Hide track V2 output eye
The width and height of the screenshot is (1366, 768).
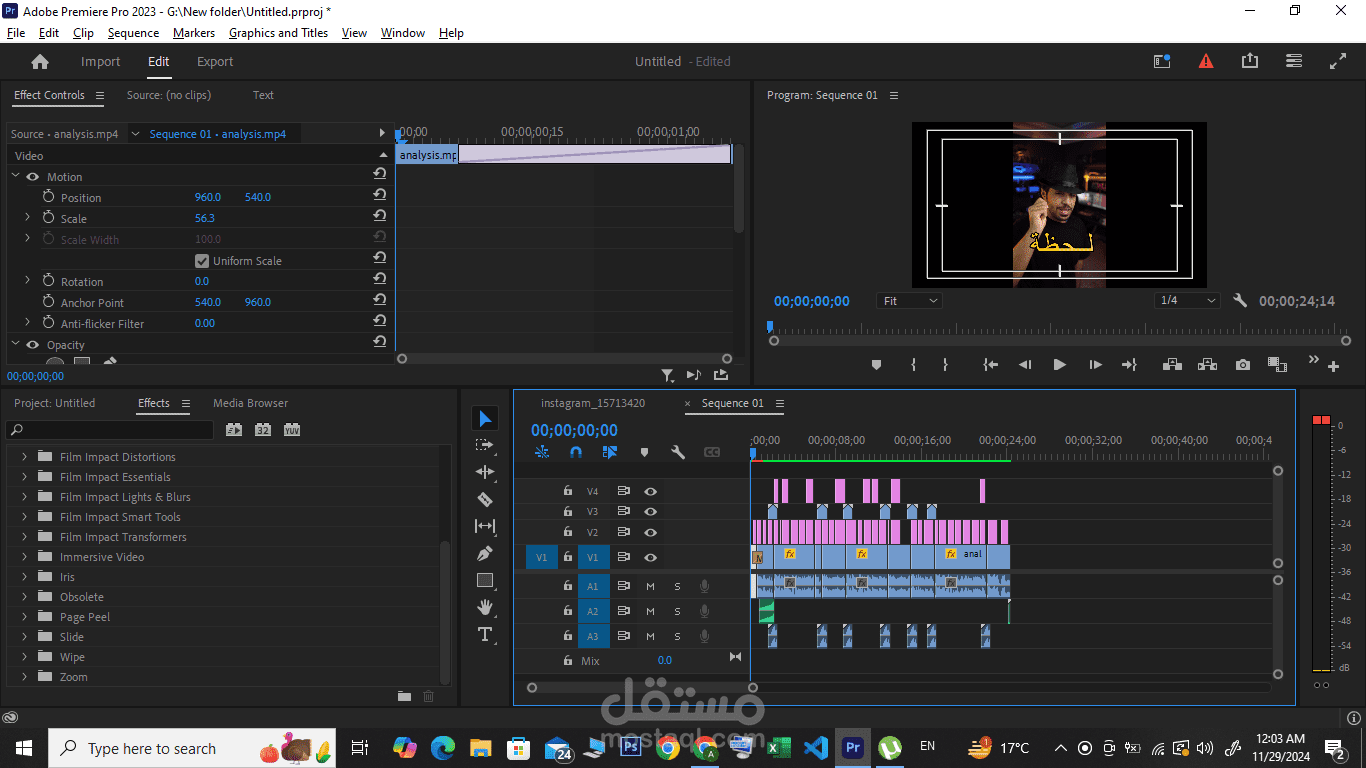coord(651,532)
